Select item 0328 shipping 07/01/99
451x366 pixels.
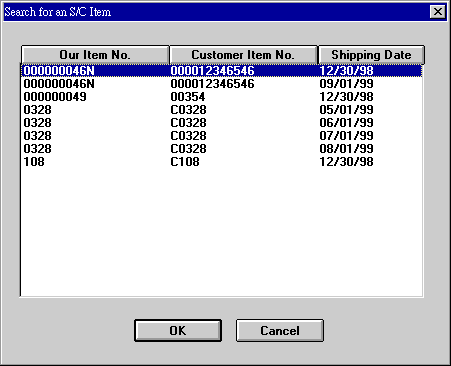point(222,136)
